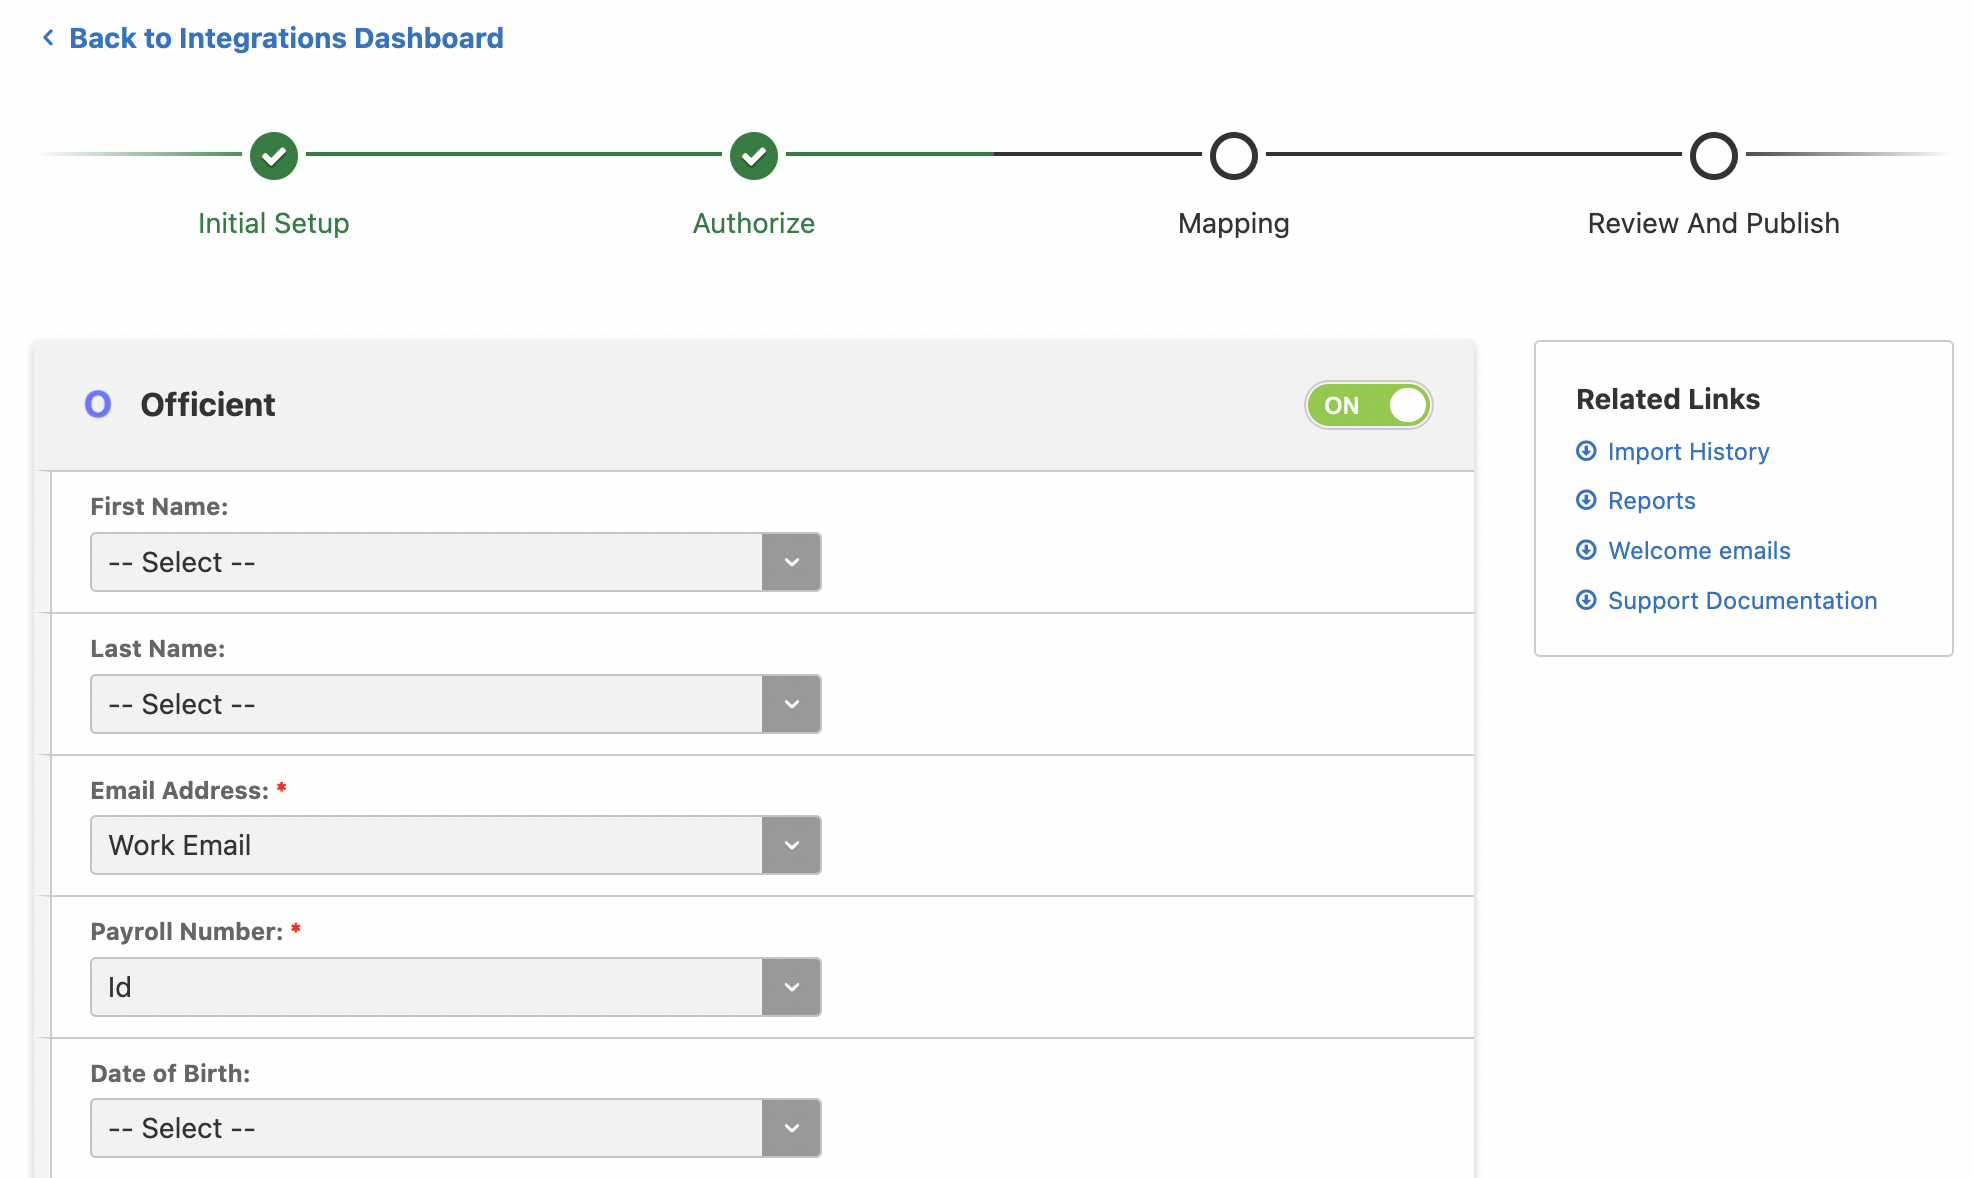Click the Initial Setup checkmark step icon
This screenshot has width=1974, height=1178.
click(x=274, y=156)
